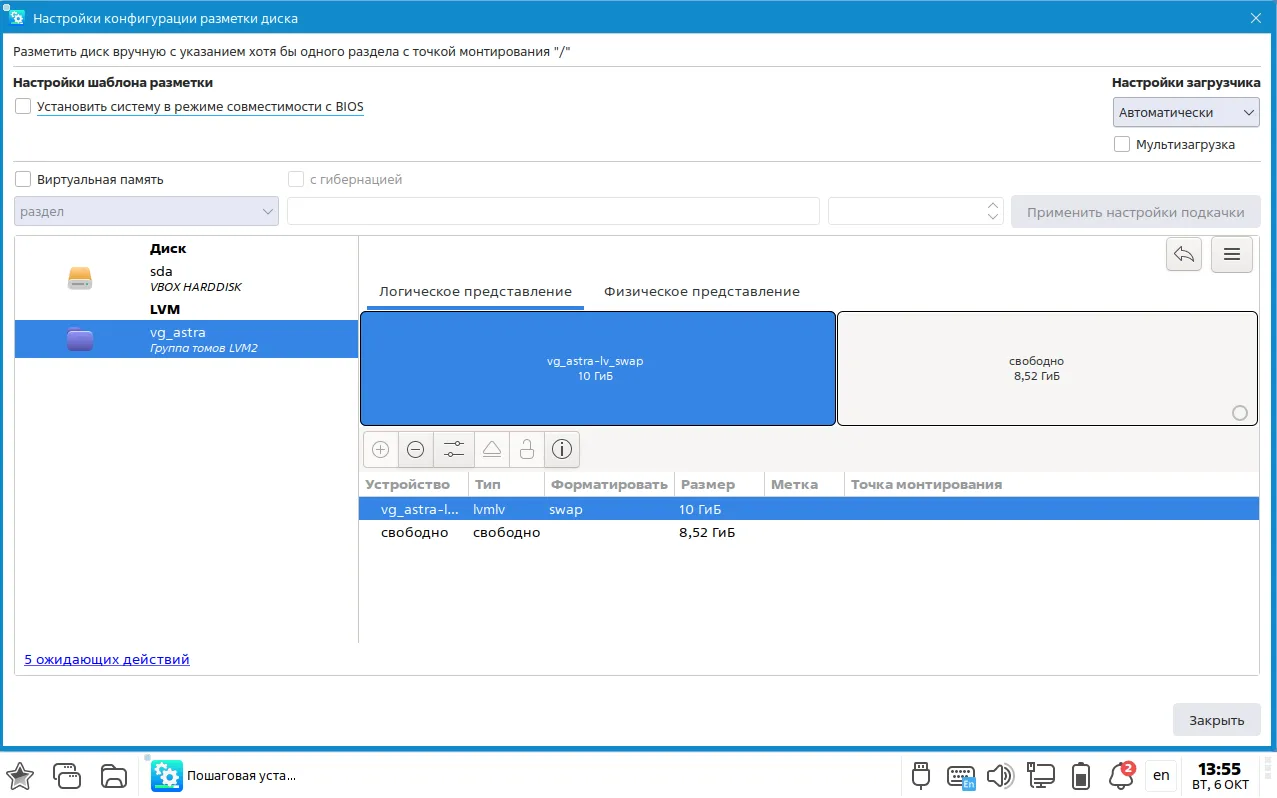This screenshot has width=1277, height=798.
Task: Open the taskbar clock showing 13:55
Action: pyautogui.click(x=1220, y=775)
